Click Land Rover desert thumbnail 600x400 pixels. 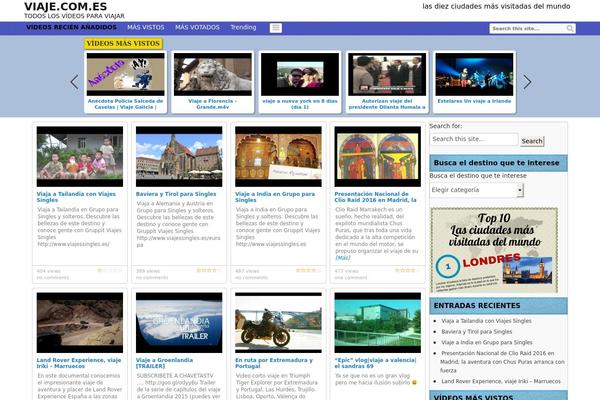(80, 323)
